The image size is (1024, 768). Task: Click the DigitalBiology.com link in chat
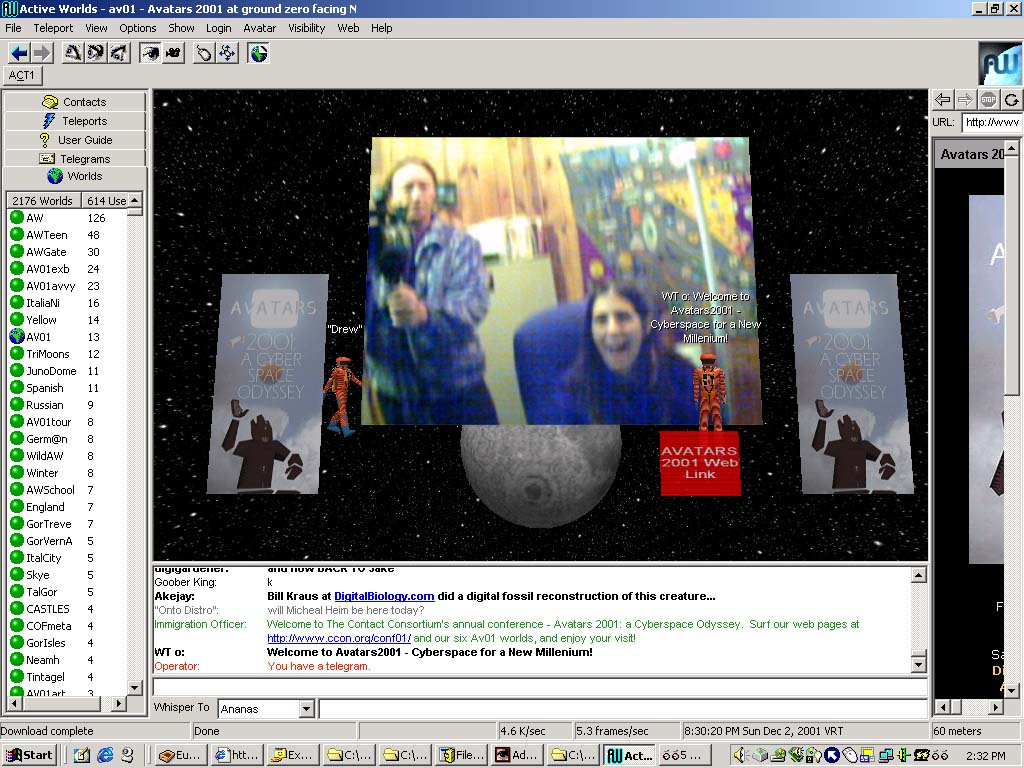coord(384,596)
